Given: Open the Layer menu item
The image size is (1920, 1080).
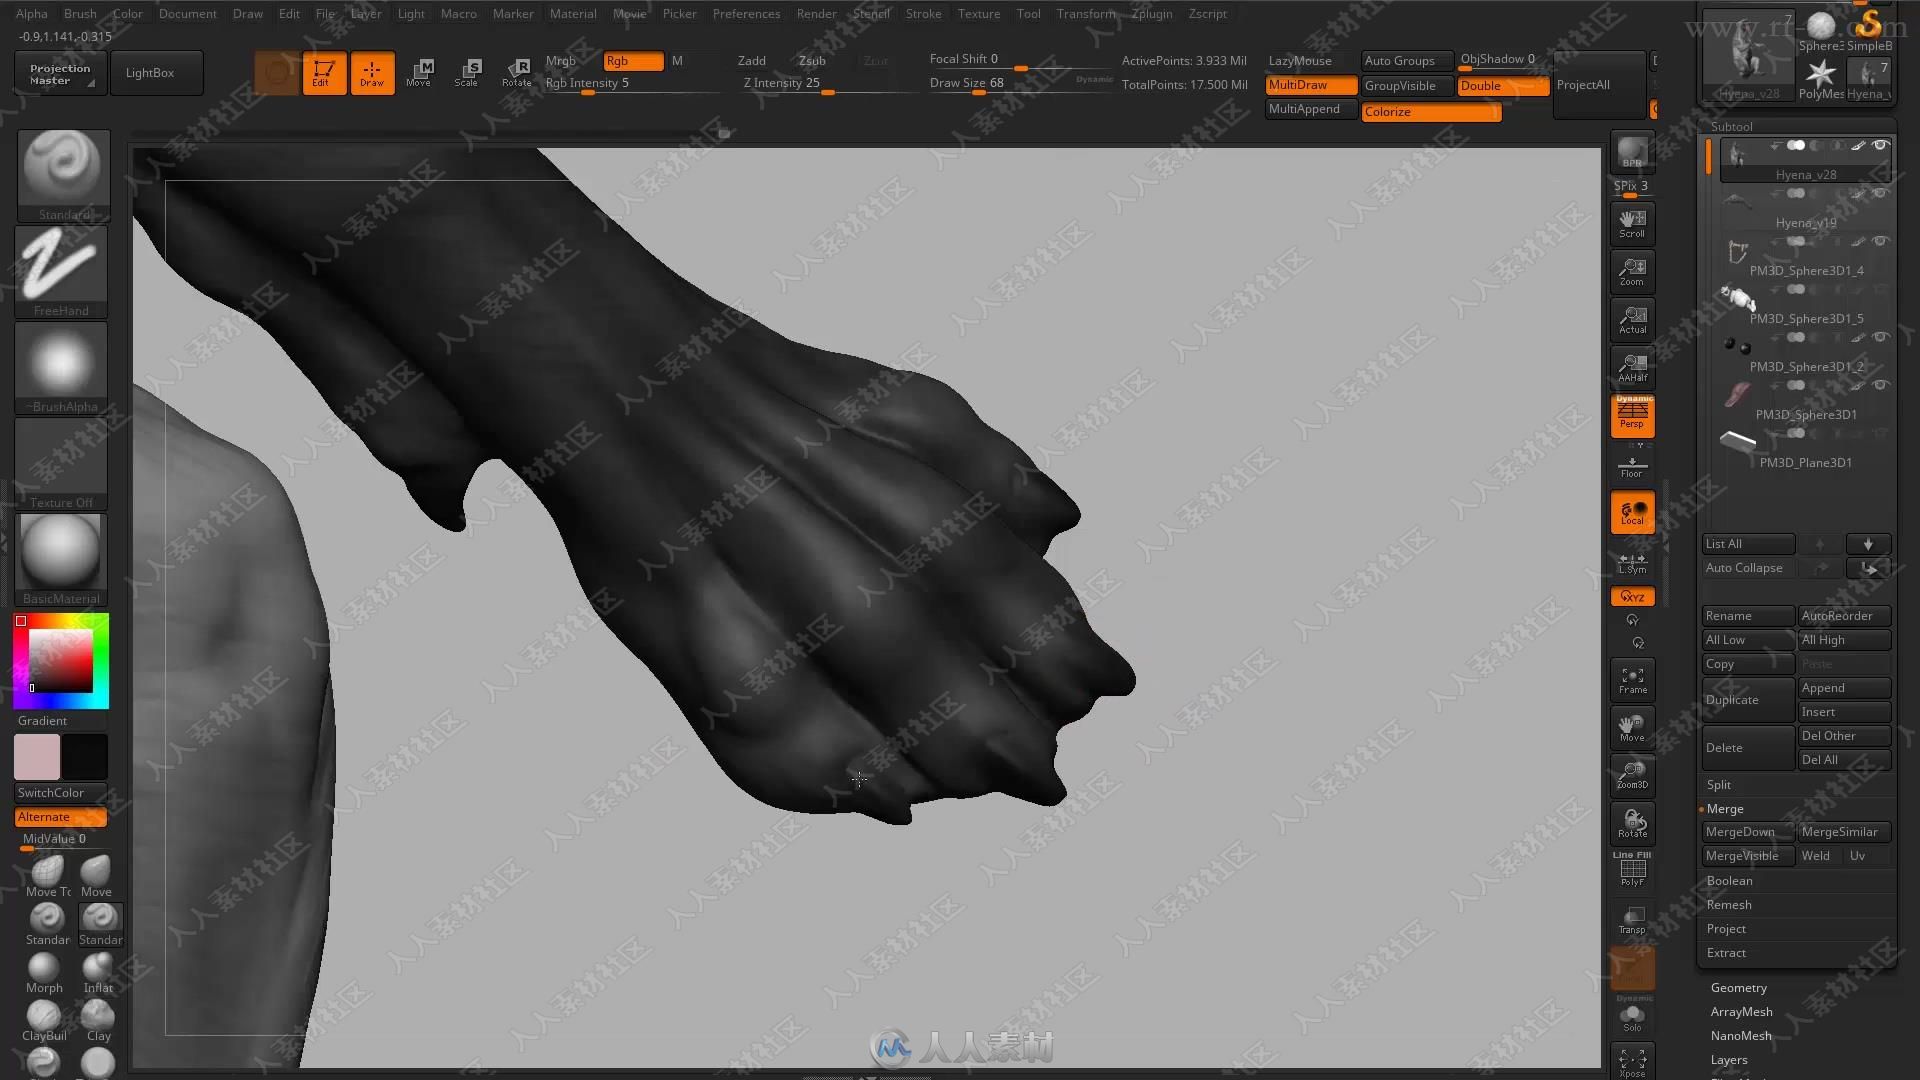Looking at the screenshot, I should [365, 13].
